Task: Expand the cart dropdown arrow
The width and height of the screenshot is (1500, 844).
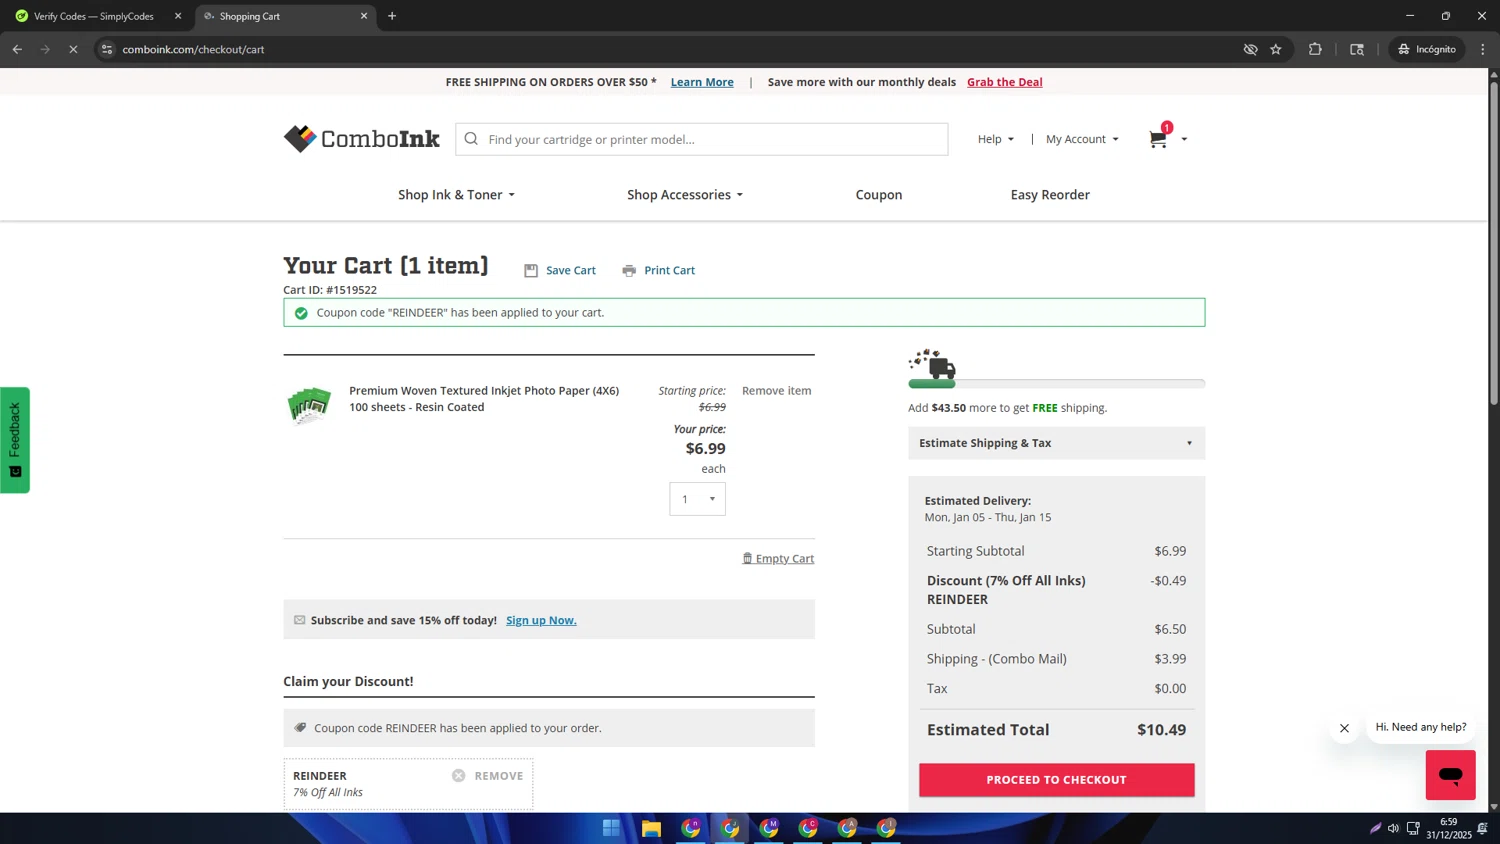Action: click(x=1184, y=140)
